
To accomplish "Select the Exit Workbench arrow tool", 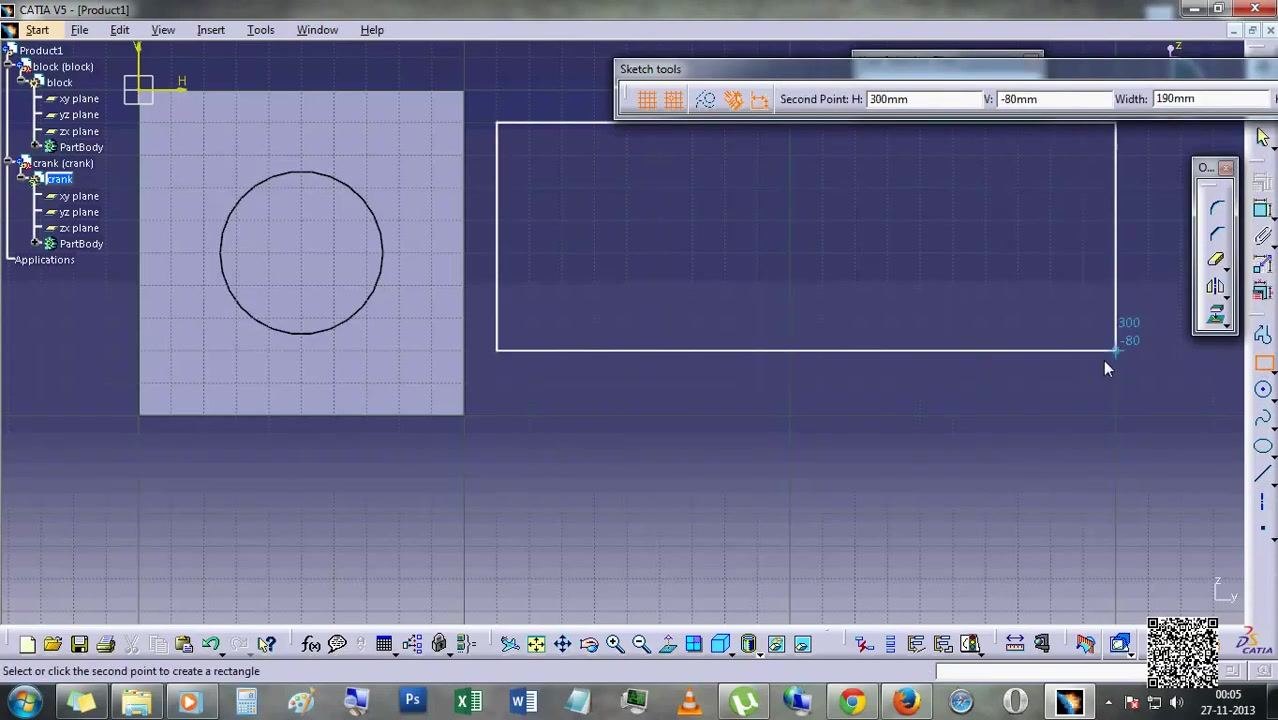I will [1263, 138].
